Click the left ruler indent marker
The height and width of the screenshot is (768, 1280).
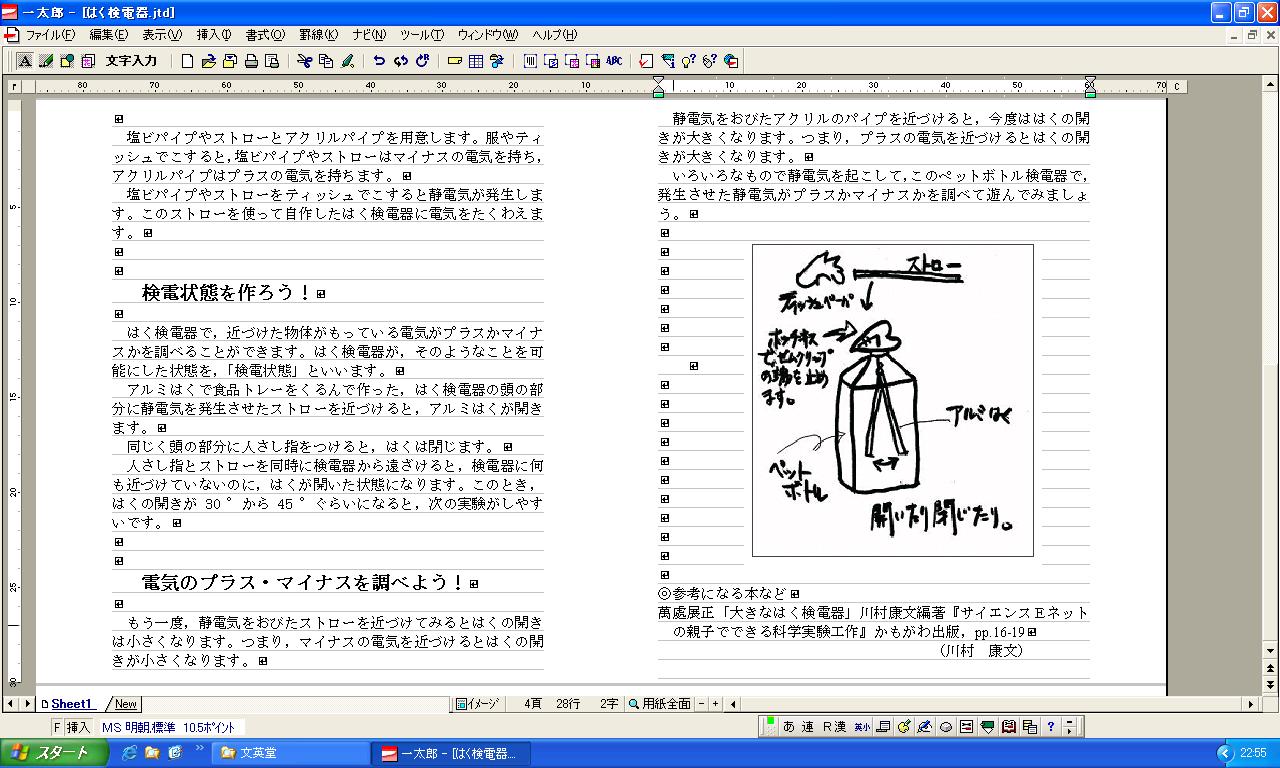[x=658, y=87]
